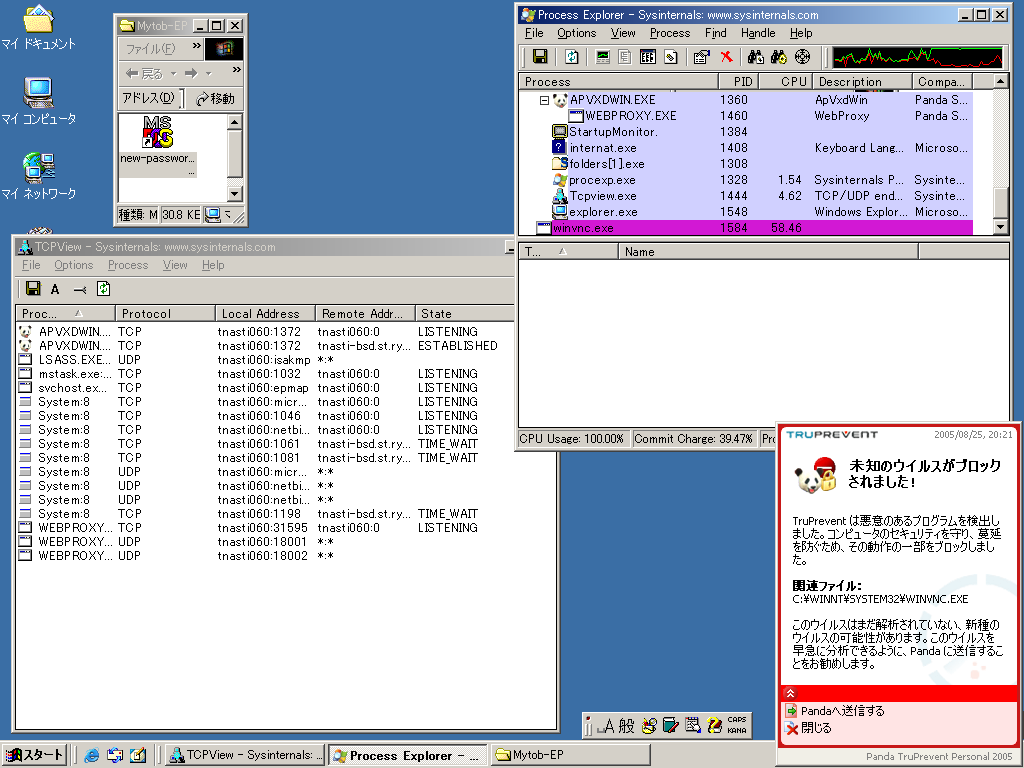Viewport: 1024px width, 768px height.
Task: Click the Properties icon in Process Explorer toolbar
Action: click(701, 57)
